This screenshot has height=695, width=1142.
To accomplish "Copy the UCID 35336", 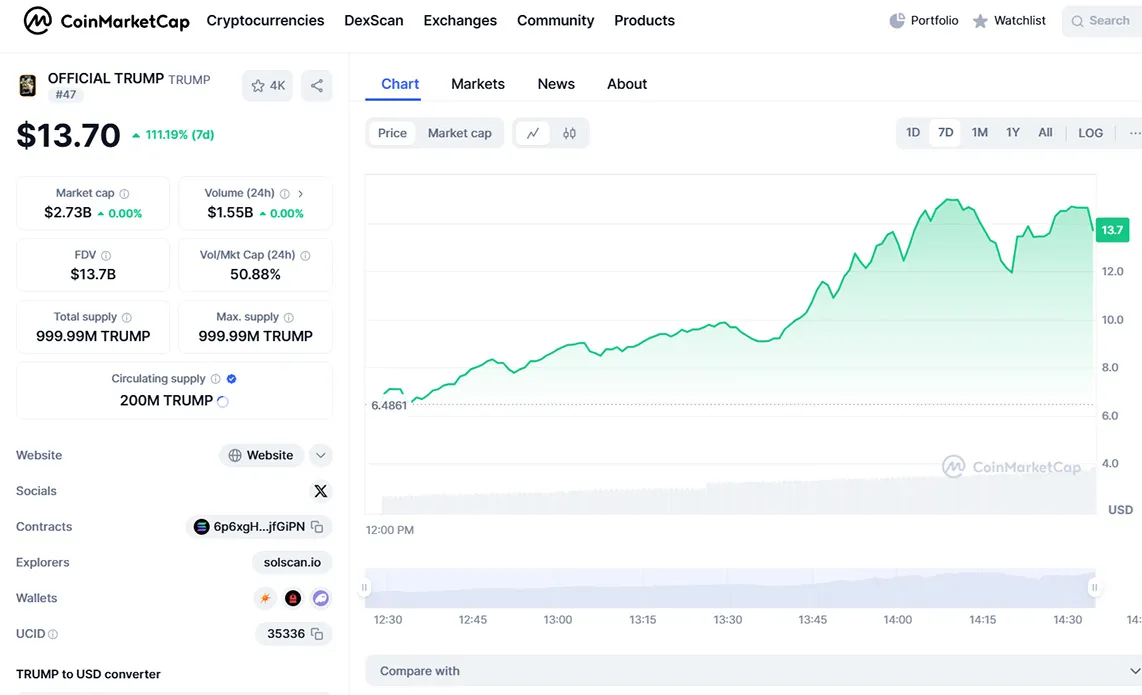I will (x=317, y=634).
